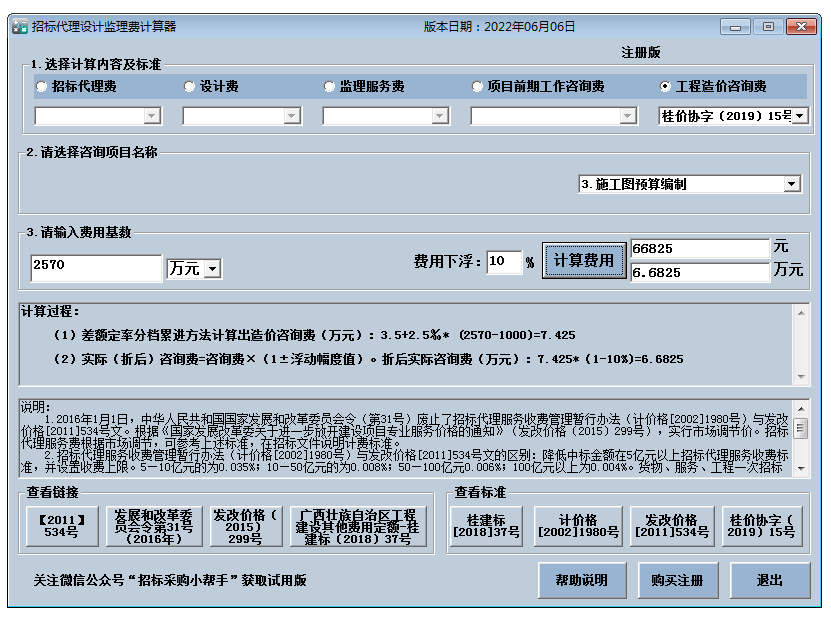Screen dimensions: 831x617
Task: Click the 退出 button
Action: [770, 581]
